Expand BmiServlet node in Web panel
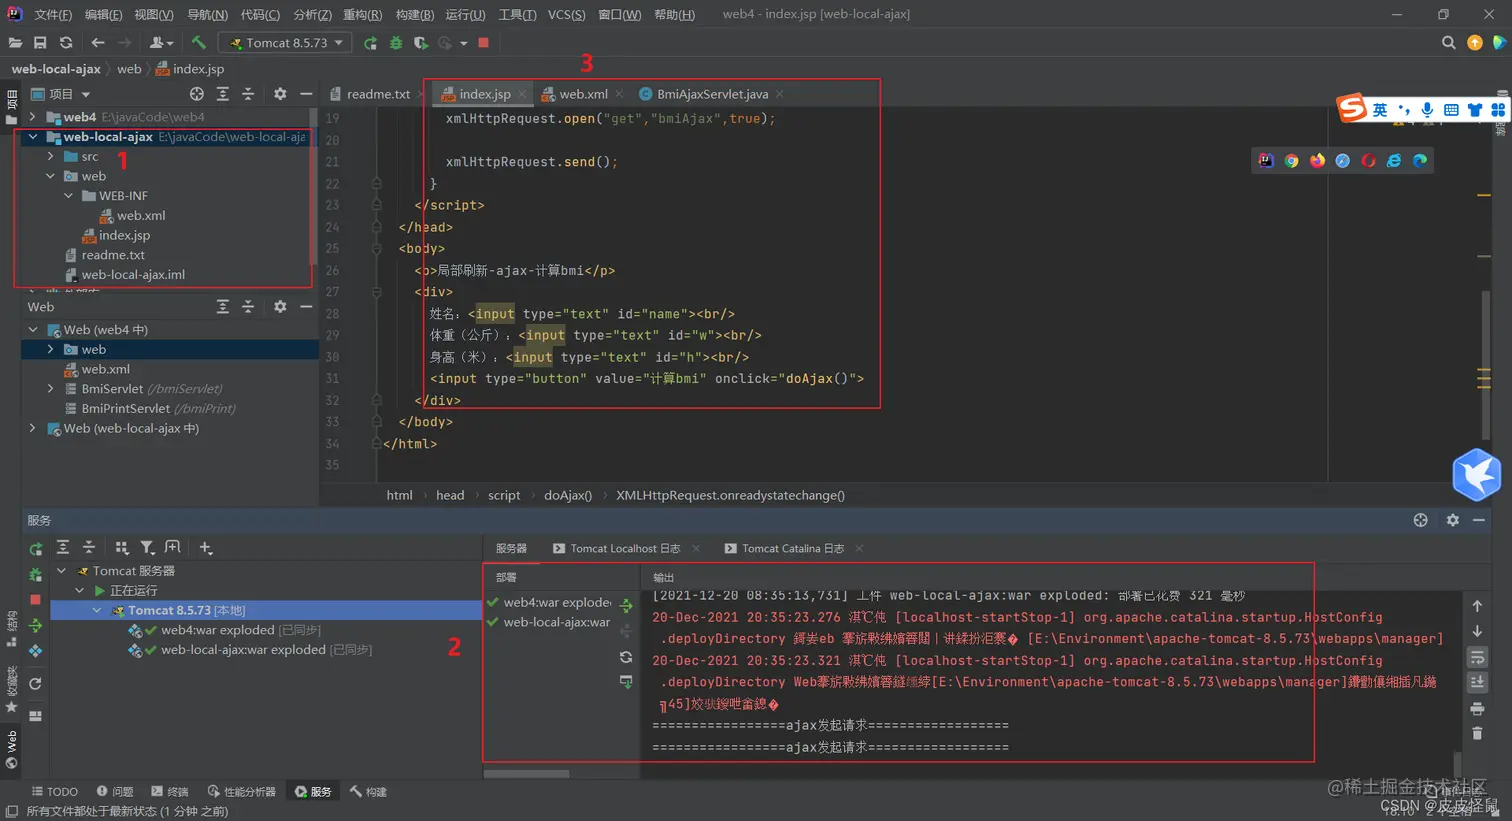1512x821 pixels. click(51, 389)
